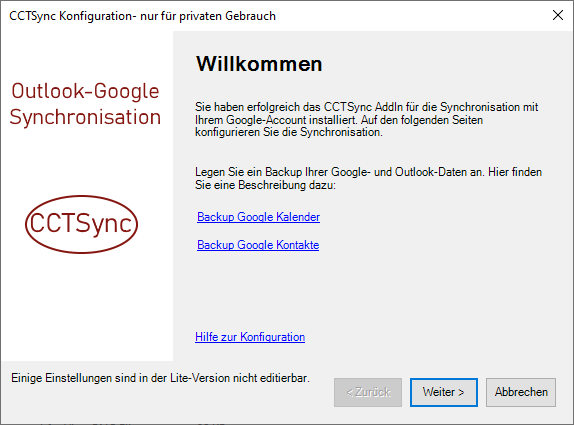Open the Backup Google Kalender link
574x425 pixels.
tap(258, 217)
